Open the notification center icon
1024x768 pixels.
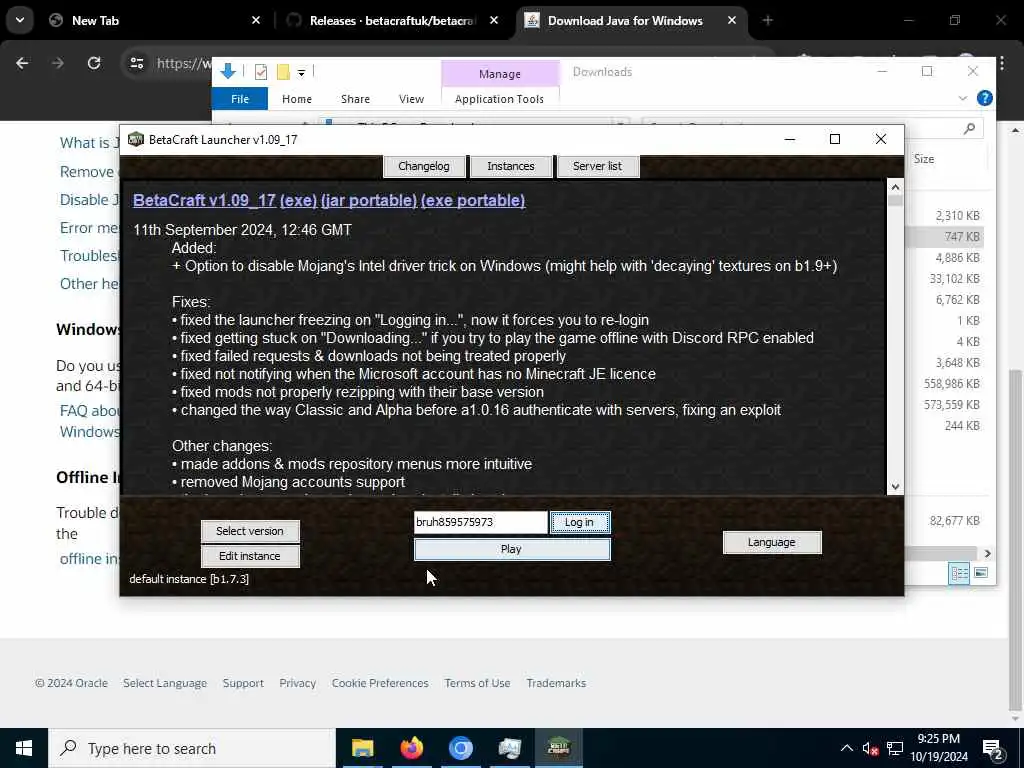click(x=993, y=748)
